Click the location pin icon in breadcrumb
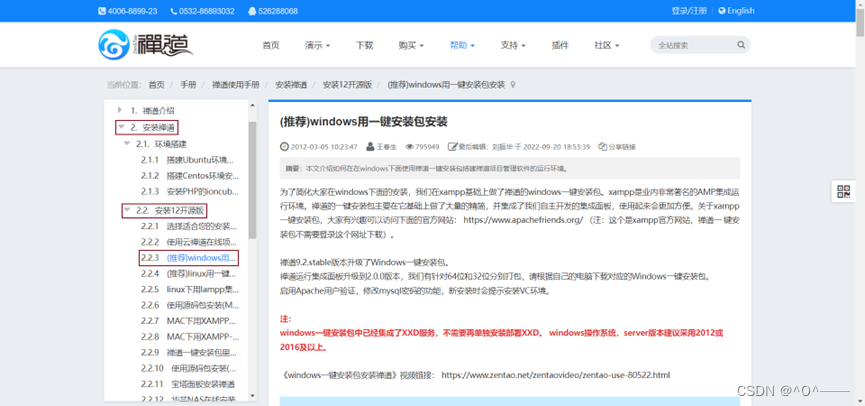The image size is (865, 406). (x=513, y=85)
